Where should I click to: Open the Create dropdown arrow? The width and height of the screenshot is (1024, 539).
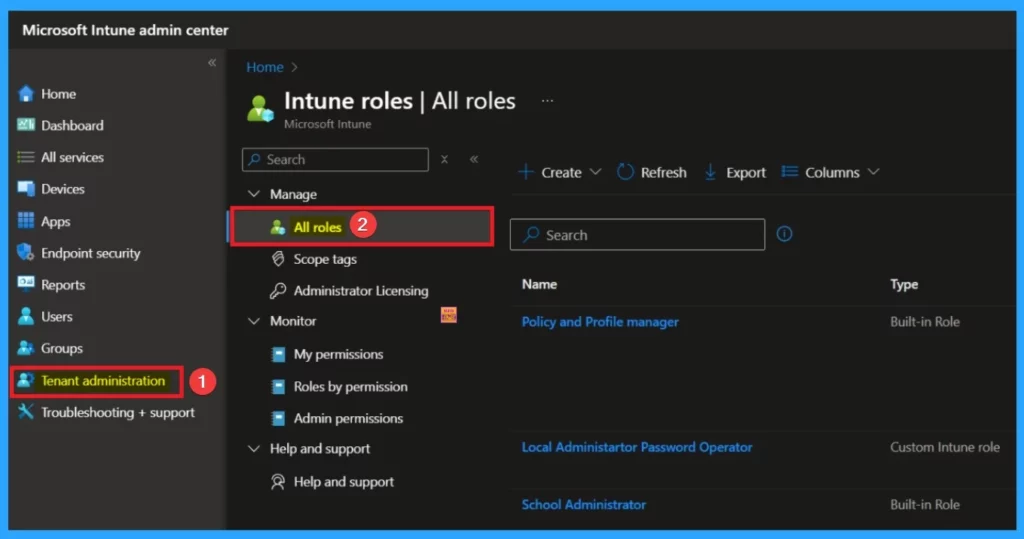click(595, 172)
